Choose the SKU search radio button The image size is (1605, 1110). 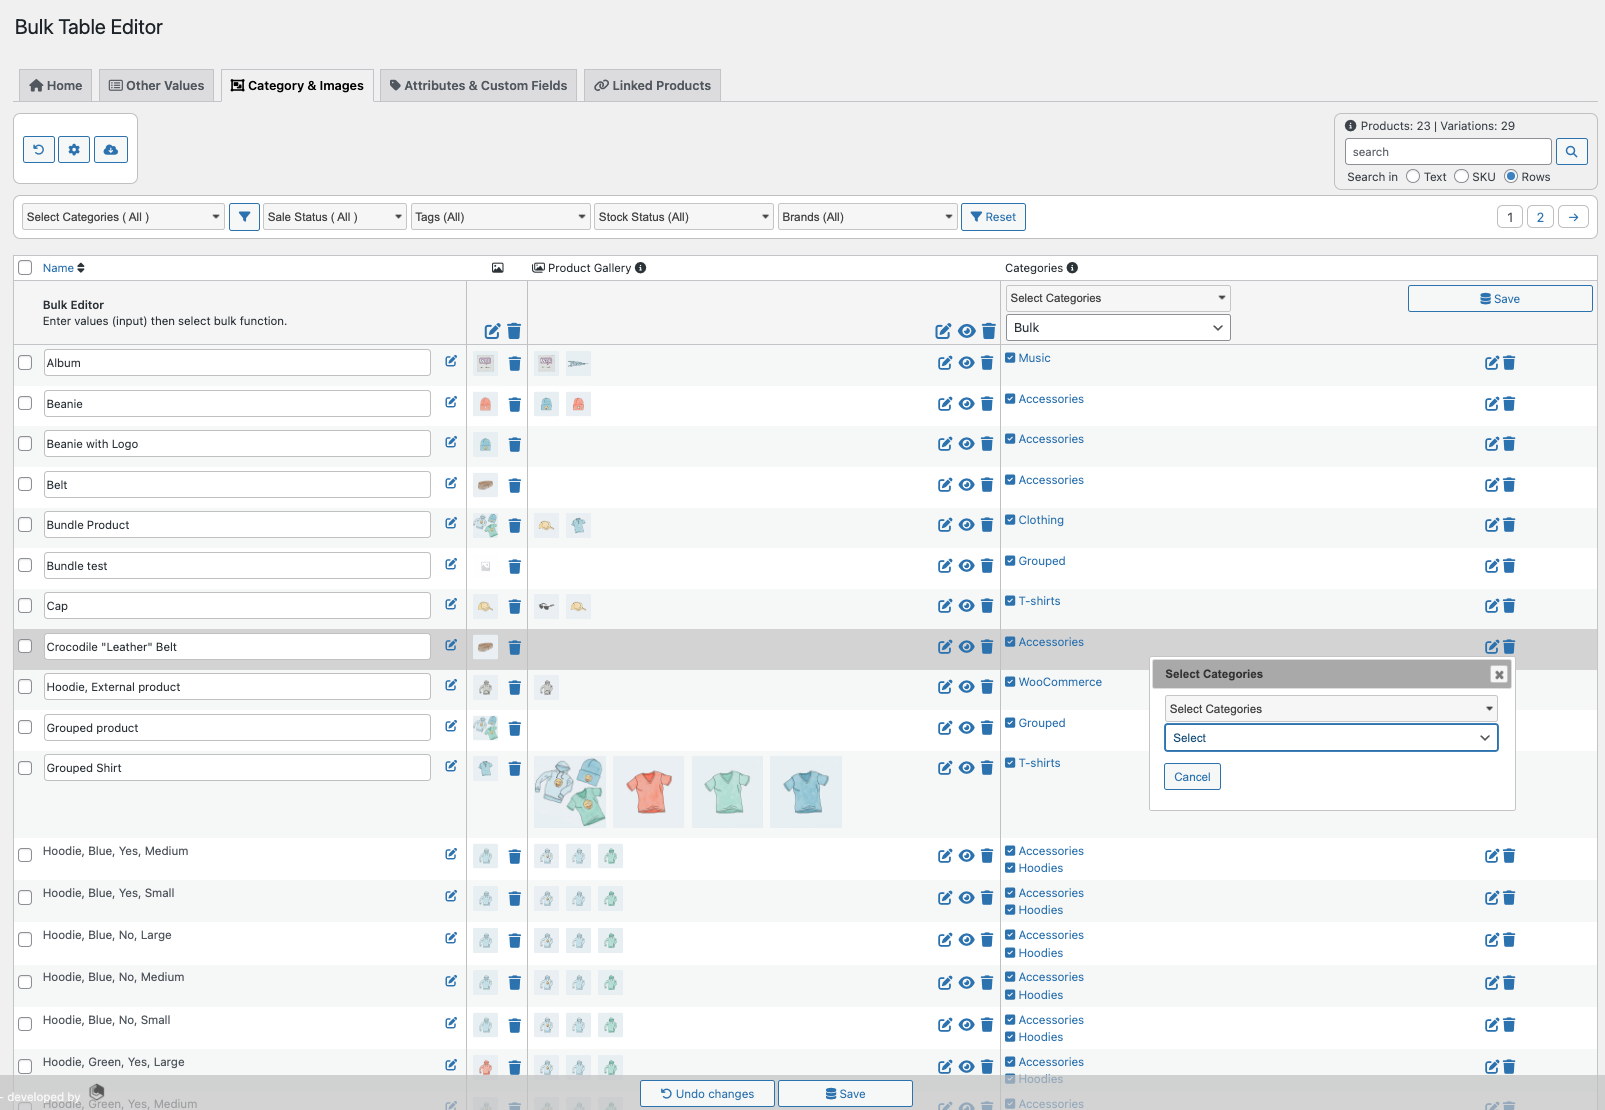[x=1461, y=176]
